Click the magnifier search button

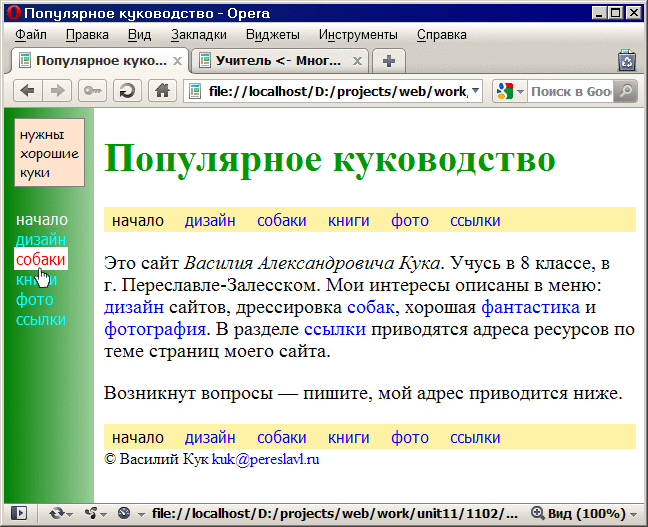[x=626, y=91]
